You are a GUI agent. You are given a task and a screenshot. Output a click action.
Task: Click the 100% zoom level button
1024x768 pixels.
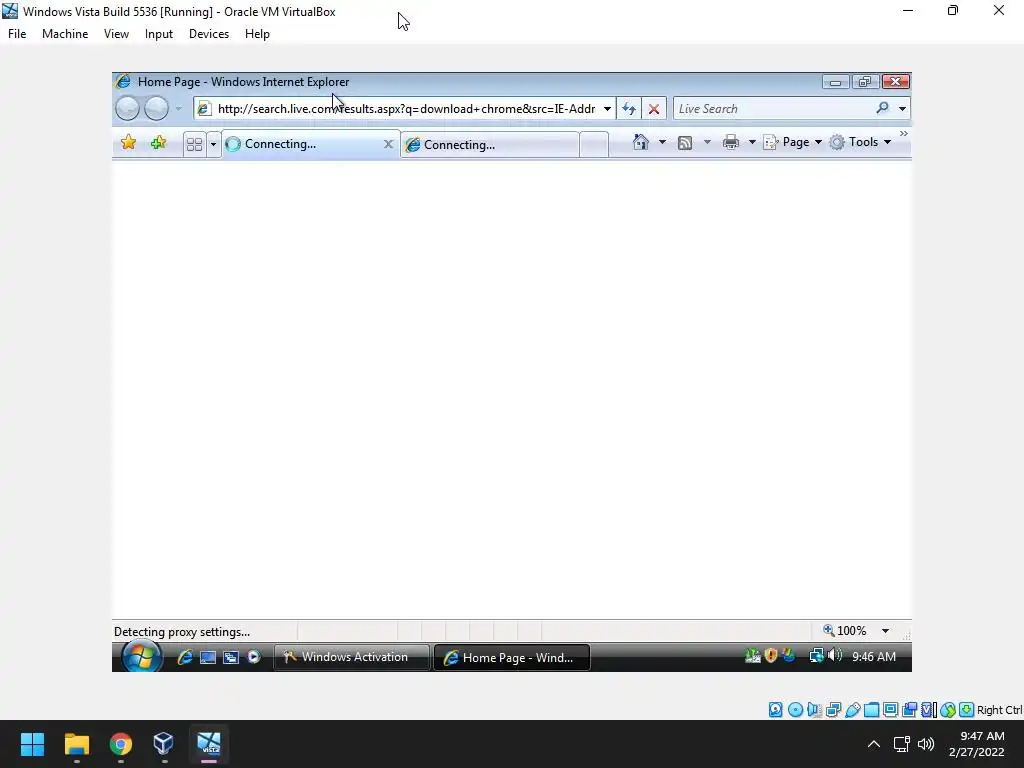point(846,631)
